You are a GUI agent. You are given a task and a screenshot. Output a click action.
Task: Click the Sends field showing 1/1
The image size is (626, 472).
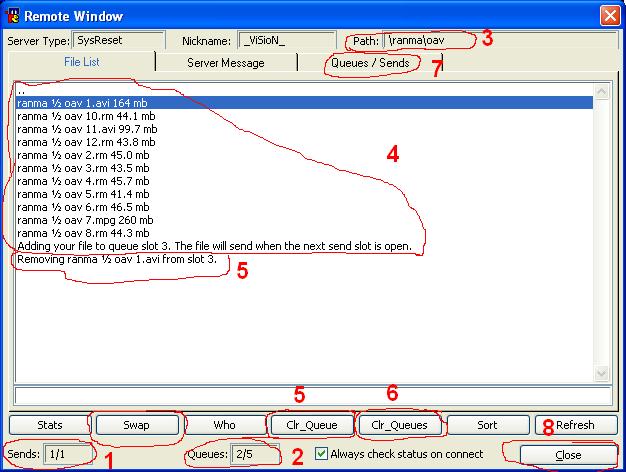[68, 454]
